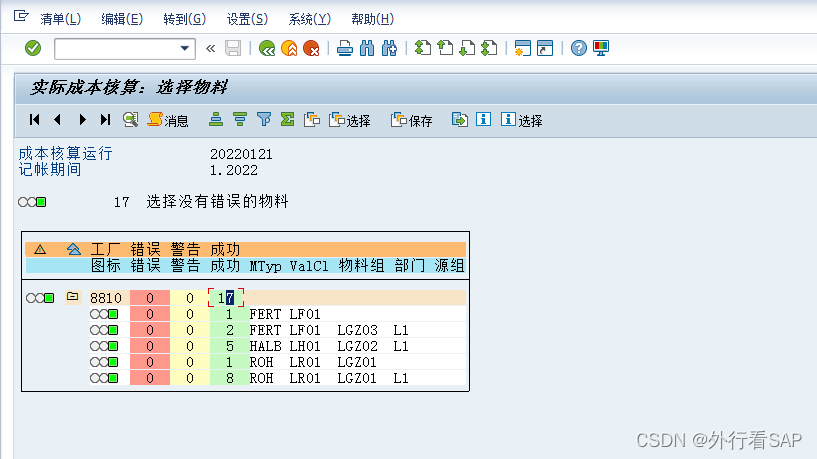The width and height of the screenshot is (817, 459).
Task: Click the standalone blue Information icon
Action: [483, 120]
